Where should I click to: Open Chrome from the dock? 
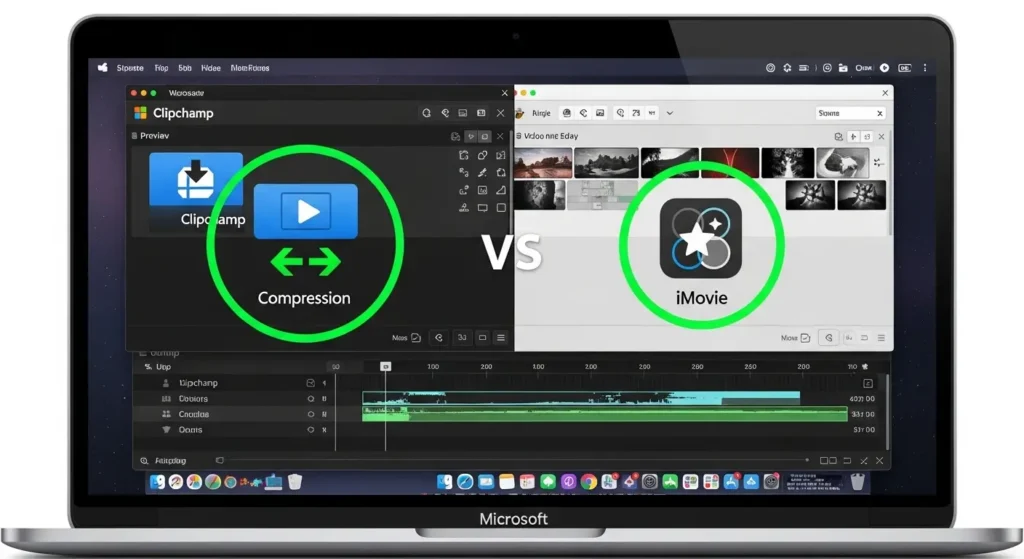click(589, 482)
